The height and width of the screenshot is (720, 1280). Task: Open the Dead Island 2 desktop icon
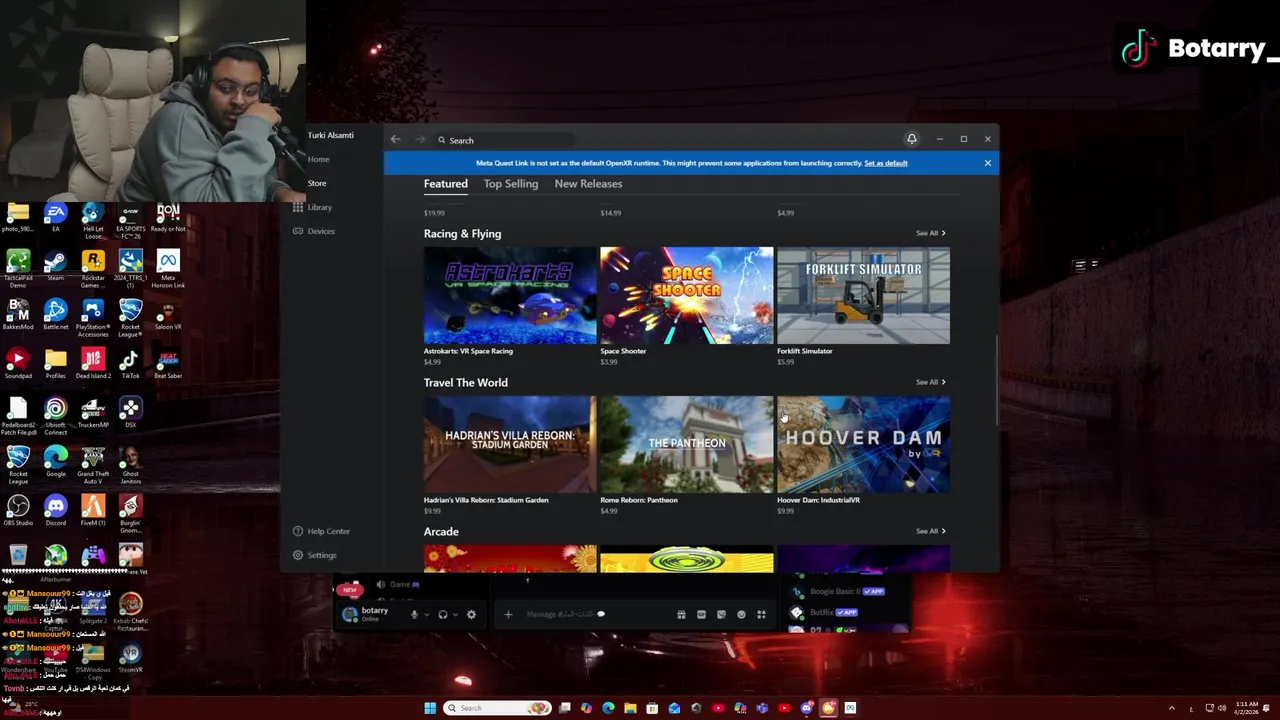click(x=93, y=363)
